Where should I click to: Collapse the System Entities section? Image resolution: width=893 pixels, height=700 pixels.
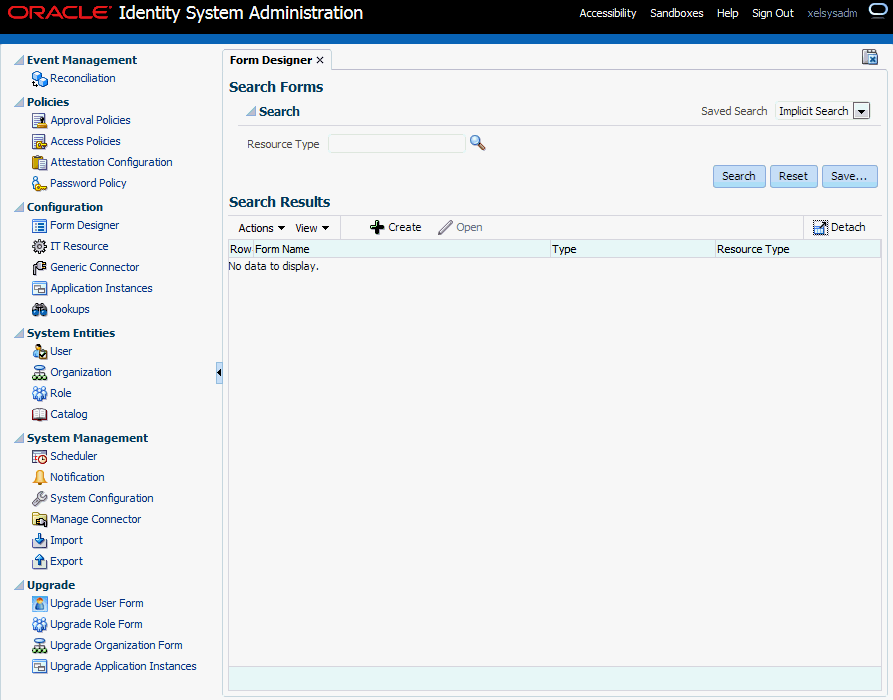[19, 333]
